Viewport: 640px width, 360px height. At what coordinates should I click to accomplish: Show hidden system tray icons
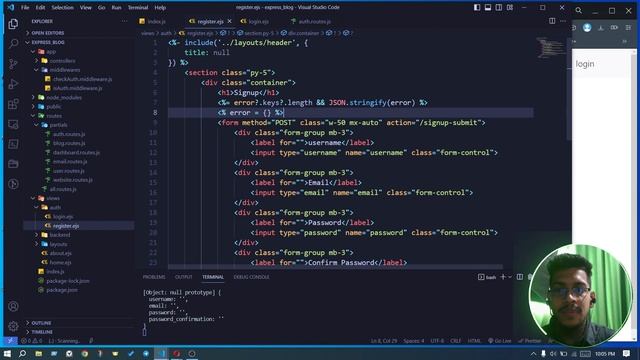point(533,353)
